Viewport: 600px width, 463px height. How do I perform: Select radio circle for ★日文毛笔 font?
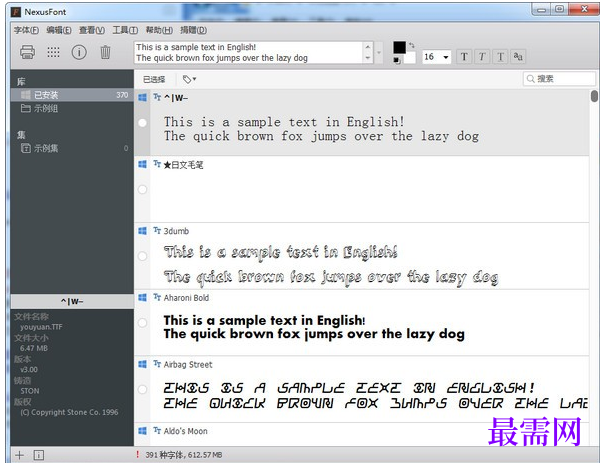[142, 189]
